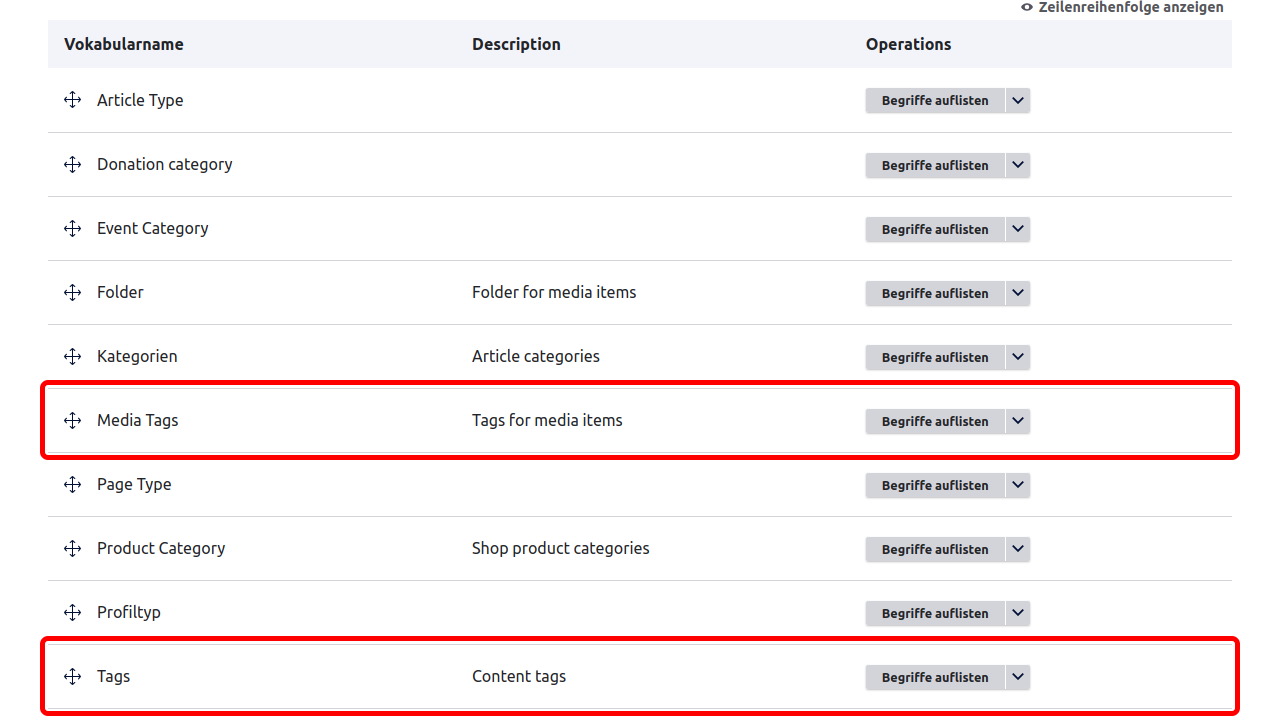Screen dimensions: 1280x728
Task: Click 'Folder for media items' description
Action: point(554,292)
